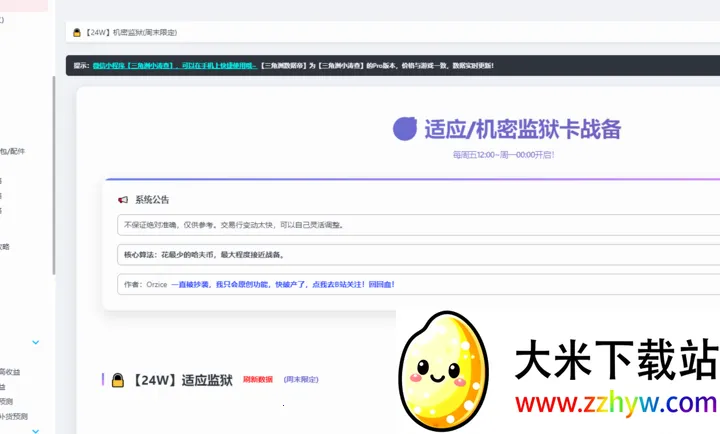Click the golden rice mascot logo
The width and height of the screenshot is (720, 434).
pos(445,371)
